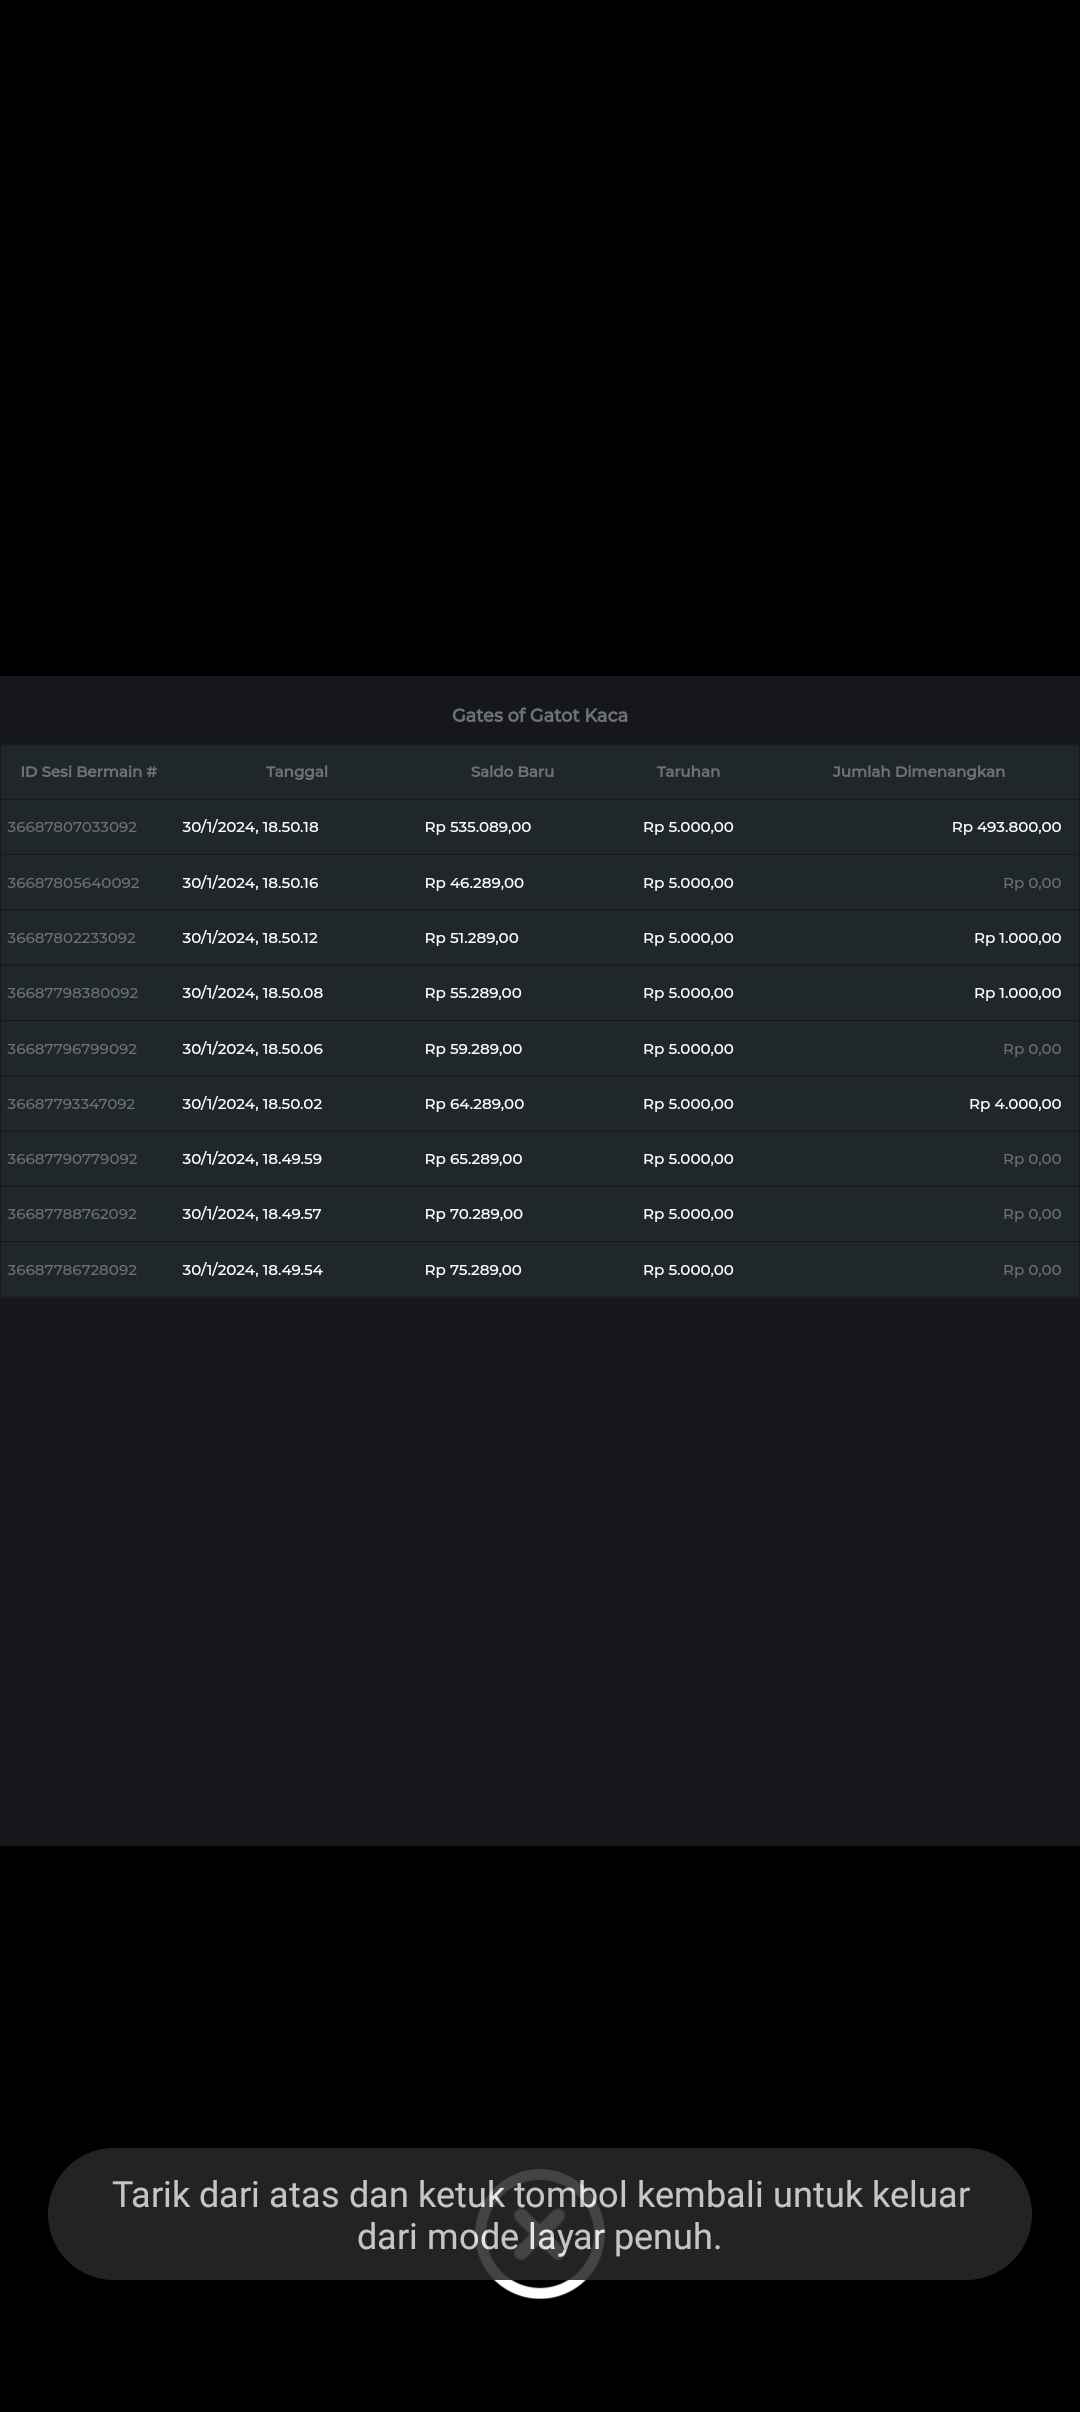Click the 'Saldo Baru' column header
1080x2412 pixels.
click(512, 771)
